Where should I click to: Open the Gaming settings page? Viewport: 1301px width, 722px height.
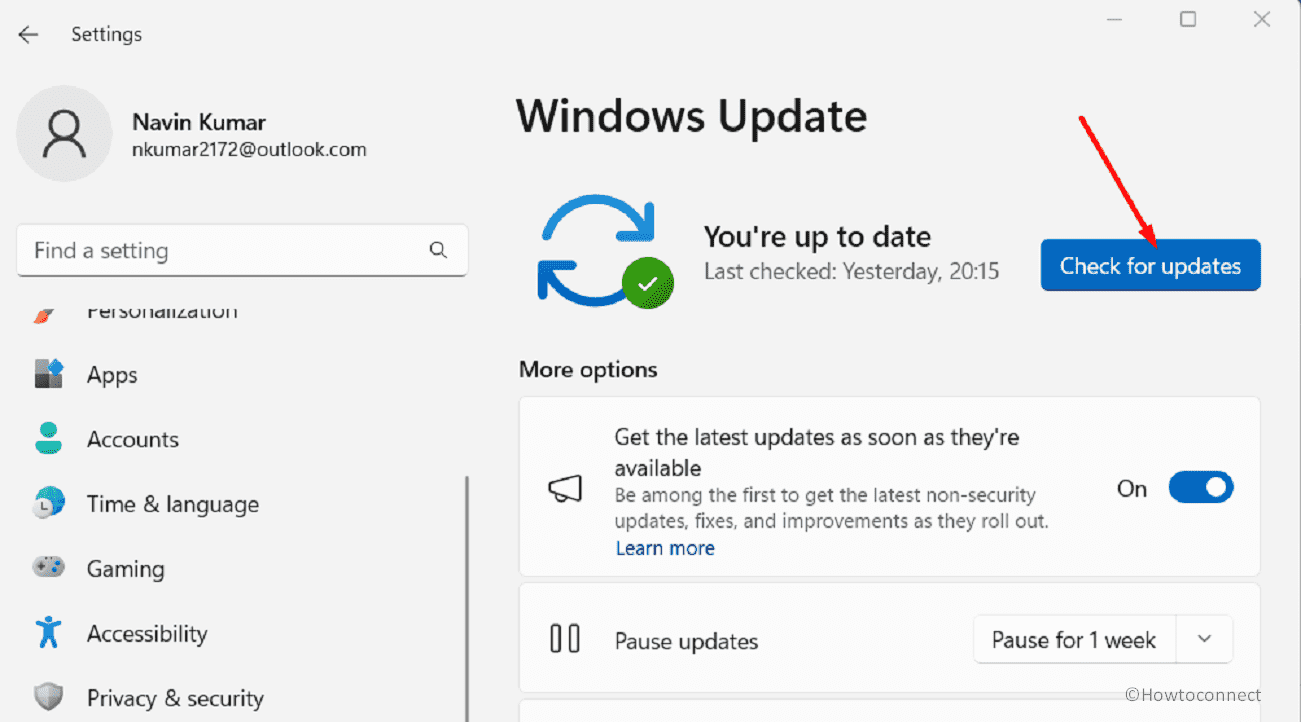125,569
